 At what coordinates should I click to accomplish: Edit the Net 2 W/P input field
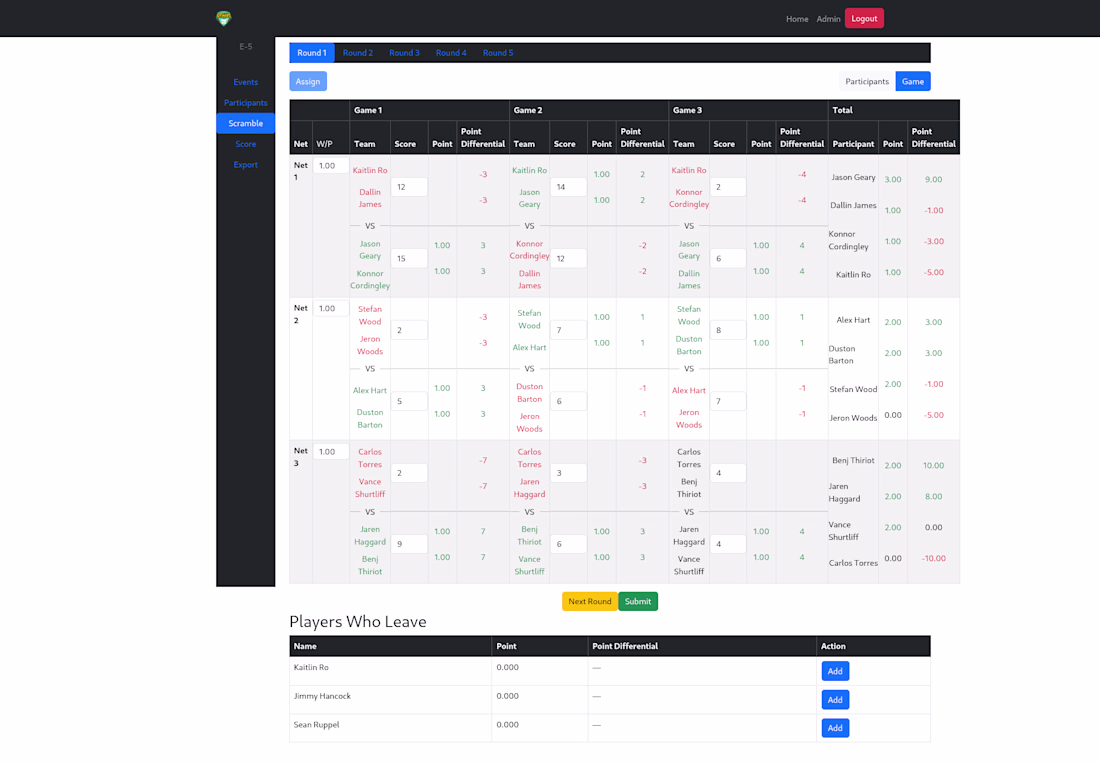330,309
